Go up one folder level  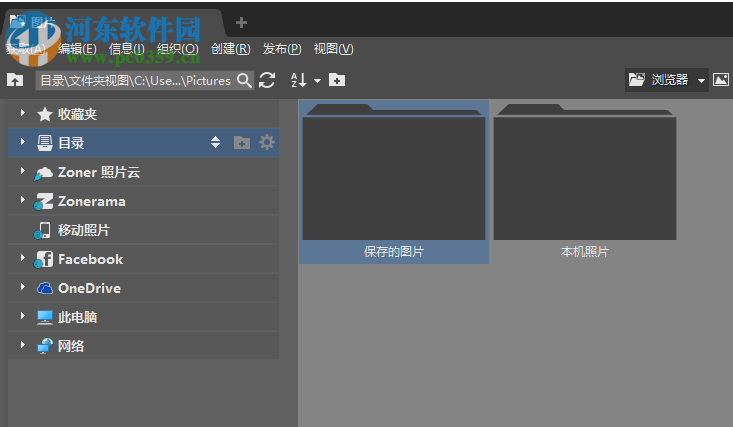tap(15, 80)
